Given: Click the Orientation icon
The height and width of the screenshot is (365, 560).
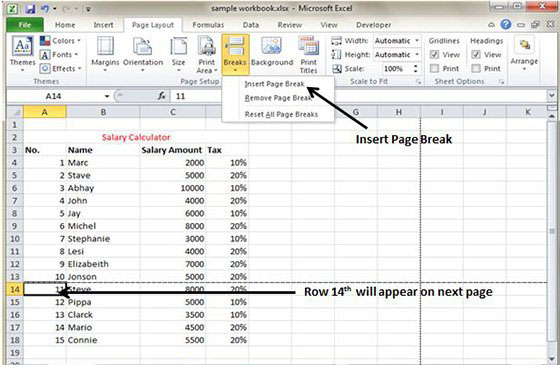Looking at the screenshot, I should coord(143,54).
